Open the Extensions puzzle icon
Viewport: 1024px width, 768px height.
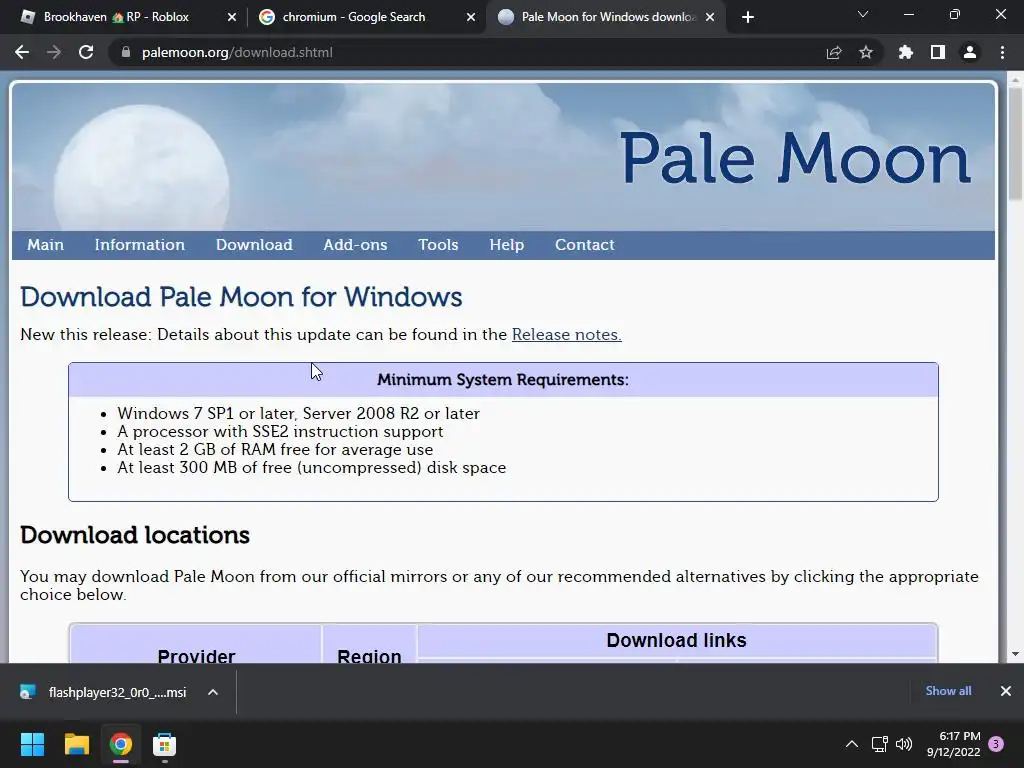coord(906,52)
